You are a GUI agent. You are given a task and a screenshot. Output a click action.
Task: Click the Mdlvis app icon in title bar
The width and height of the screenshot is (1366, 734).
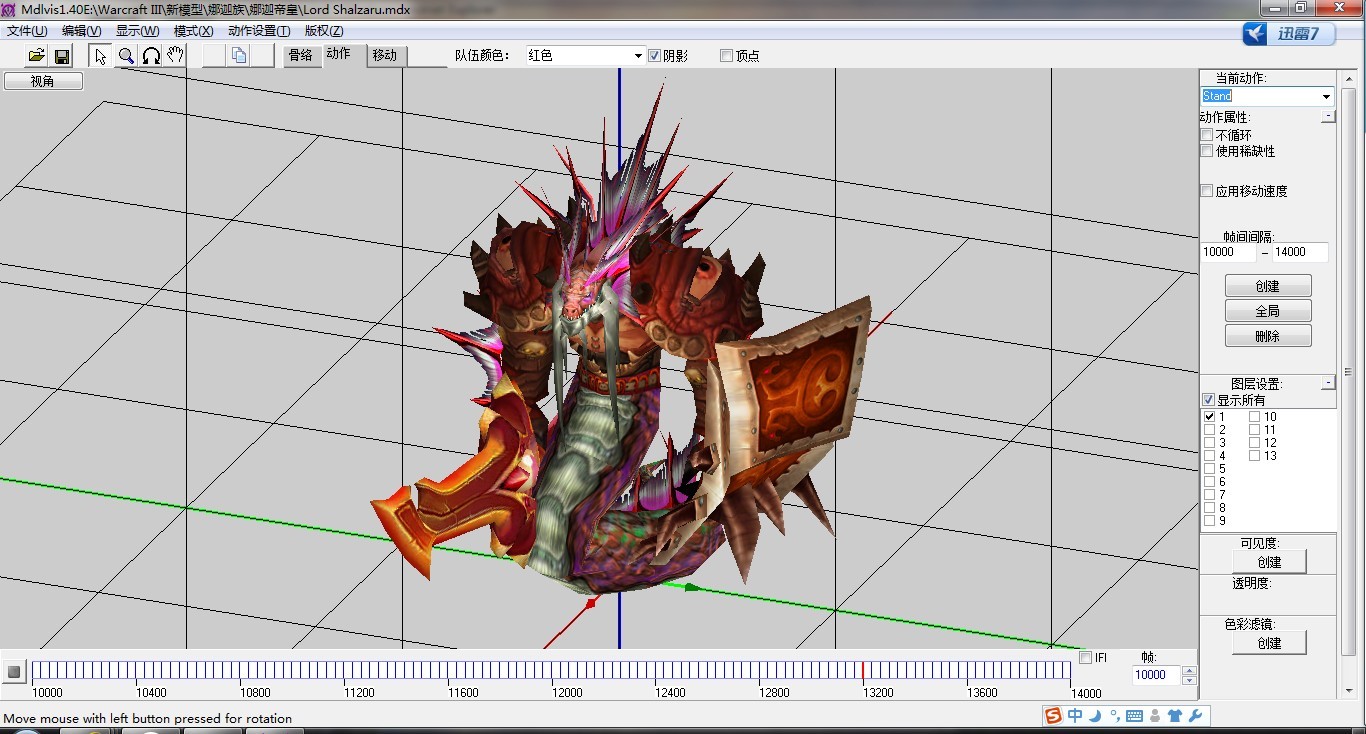tap(9, 9)
